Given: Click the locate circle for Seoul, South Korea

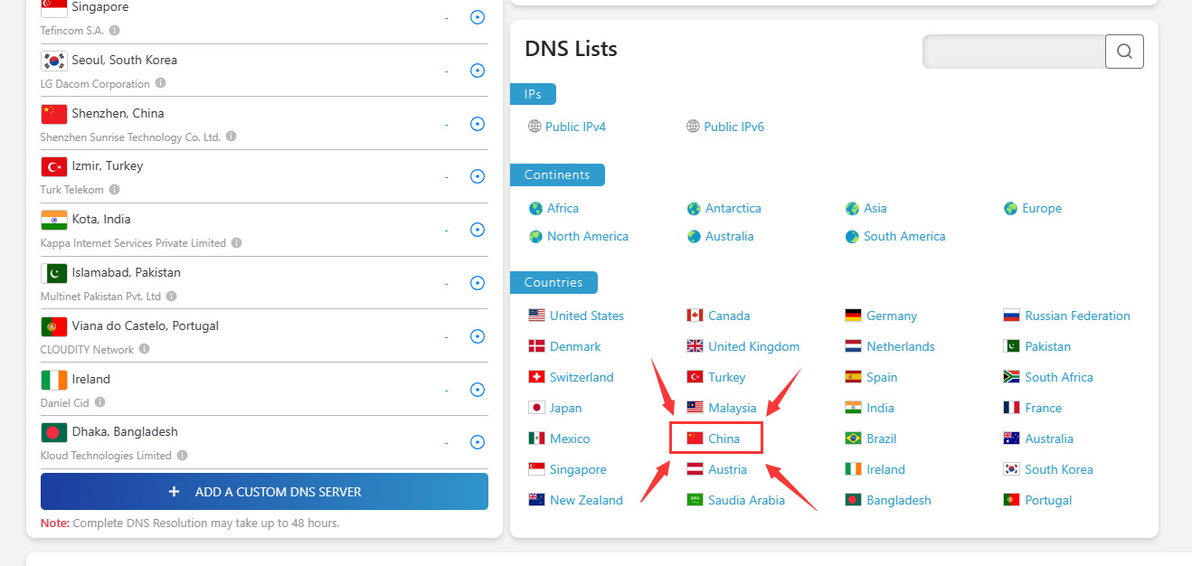Looking at the screenshot, I should point(477,71).
